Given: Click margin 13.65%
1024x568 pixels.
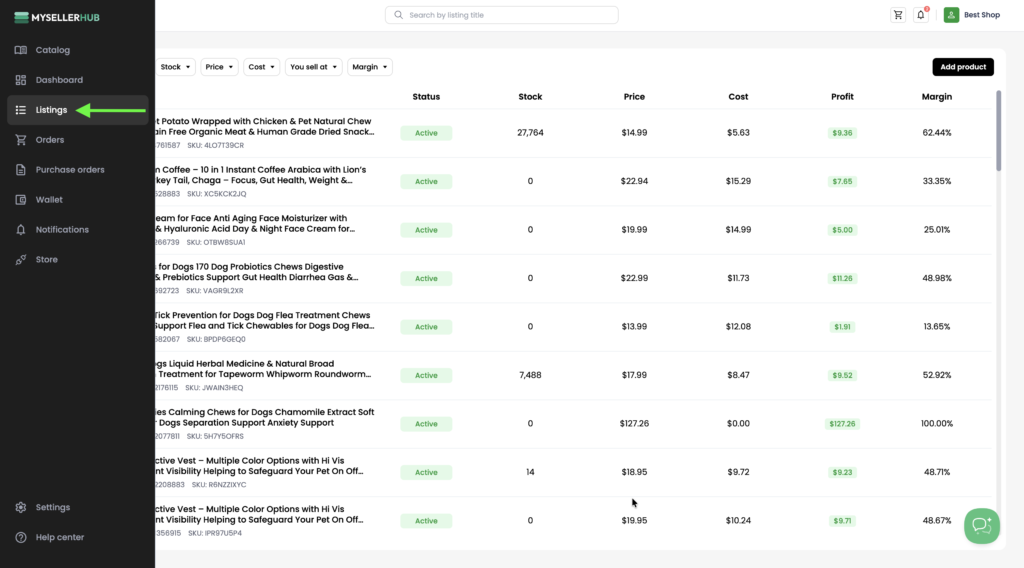Looking at the screenshot, I should [936, 326].
